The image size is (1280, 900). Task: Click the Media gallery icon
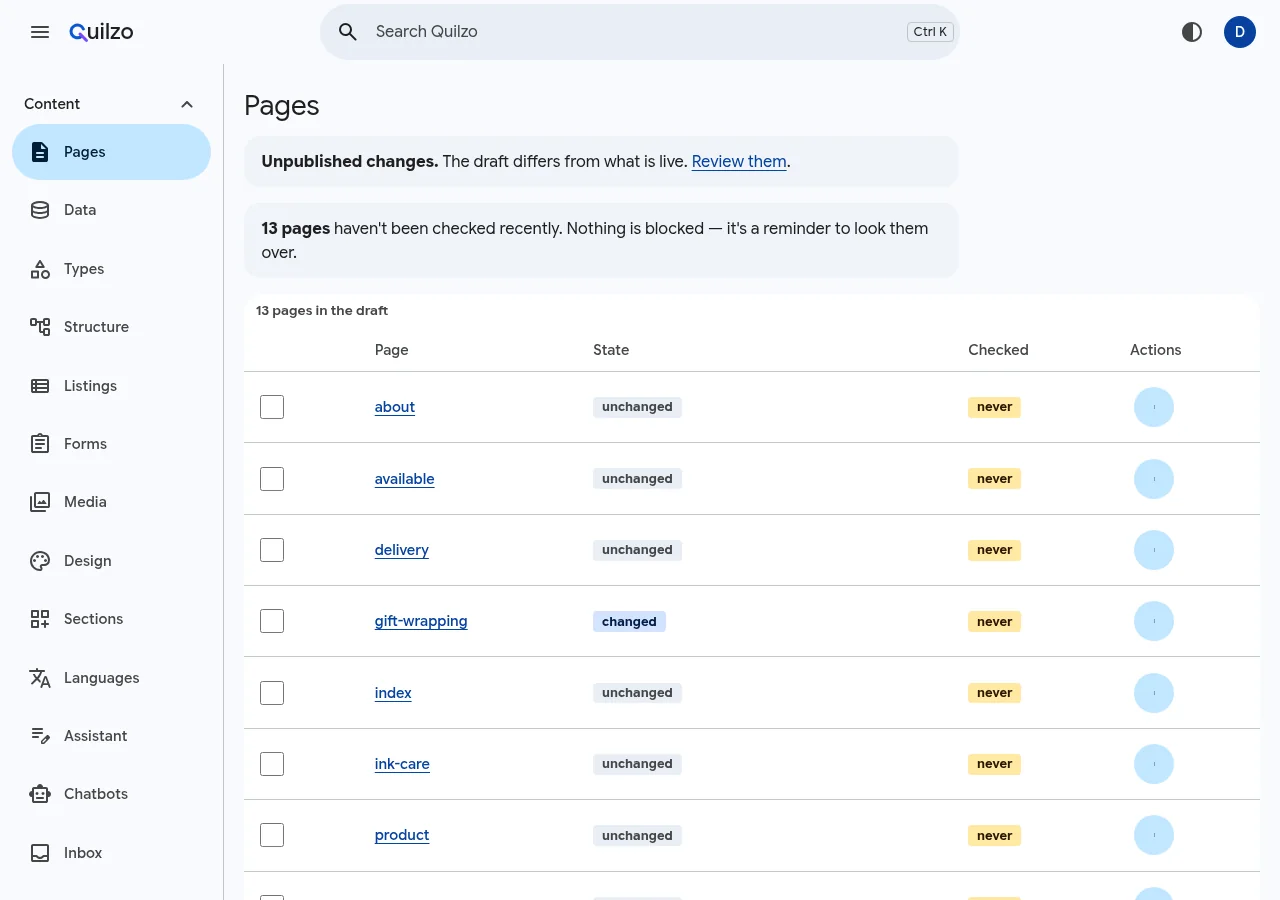coord(40,502)
